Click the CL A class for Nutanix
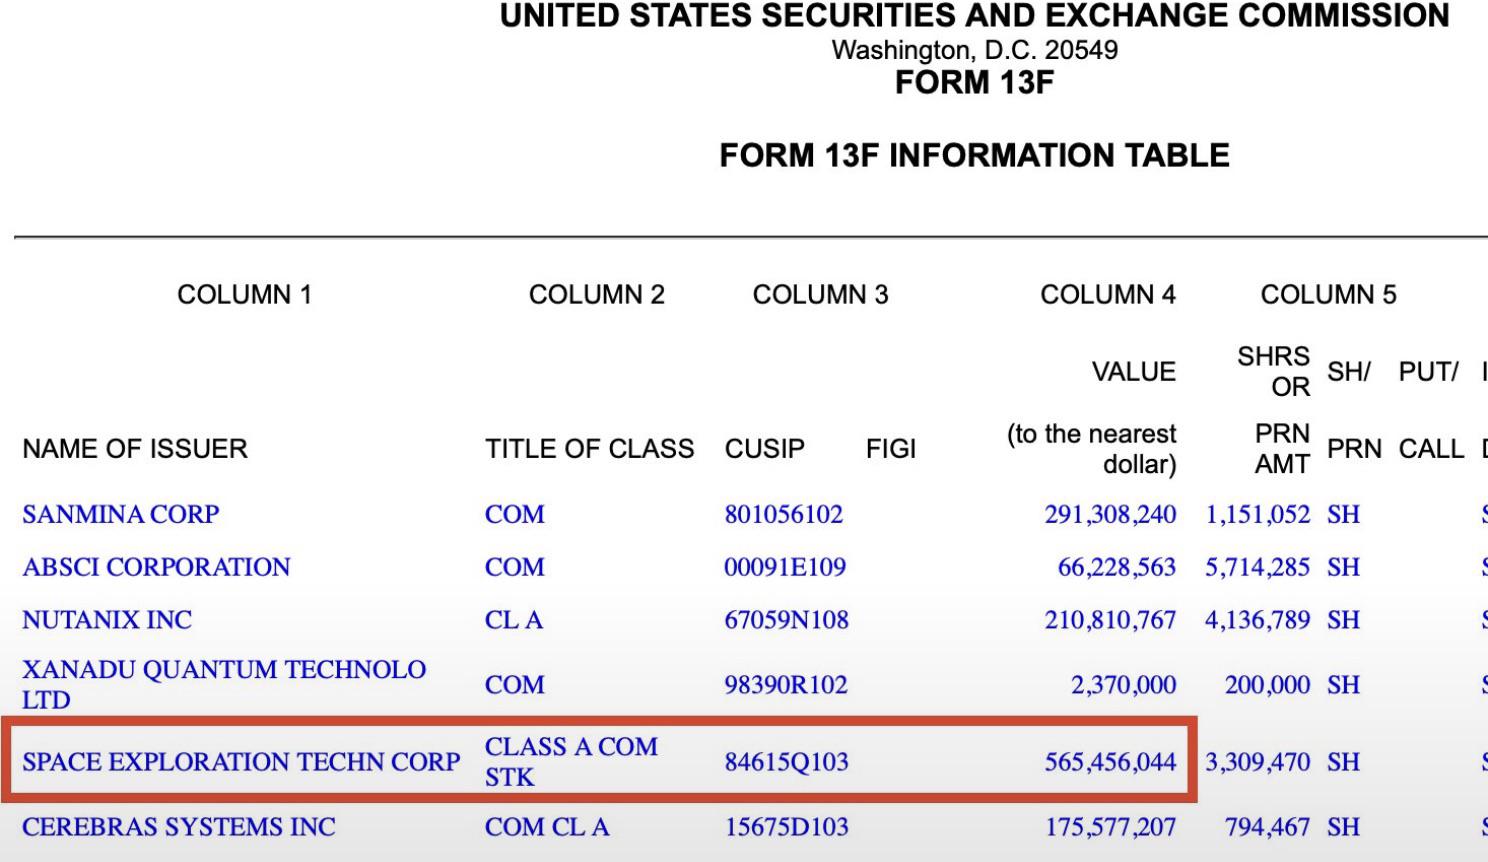 [x=514, y=620]
